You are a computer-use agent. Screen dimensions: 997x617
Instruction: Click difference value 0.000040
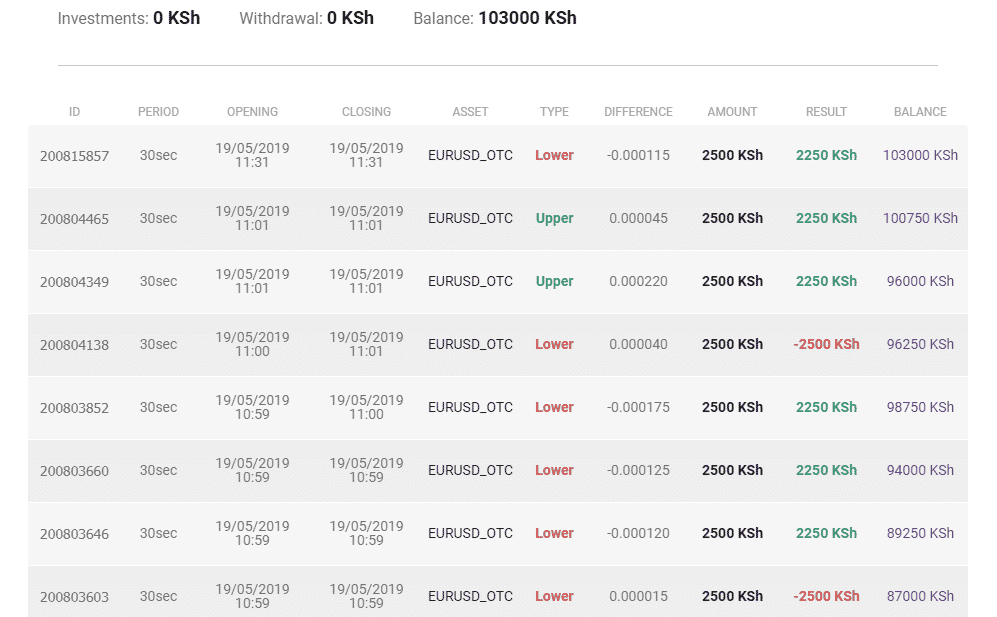[638, 344]
